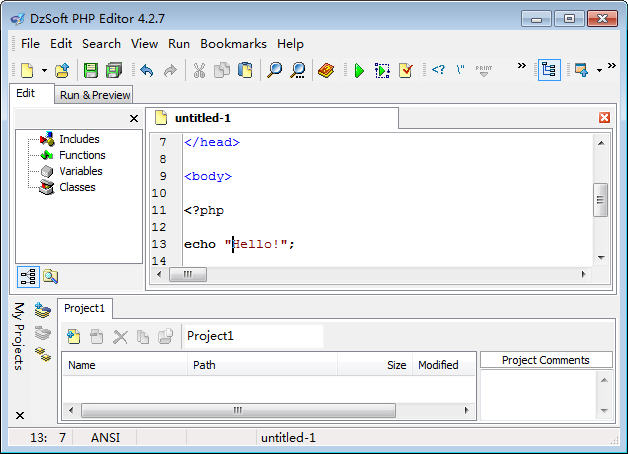The image size is (628, 454).
Task: Open the Bookmarks menu
Action: [233, 44]
